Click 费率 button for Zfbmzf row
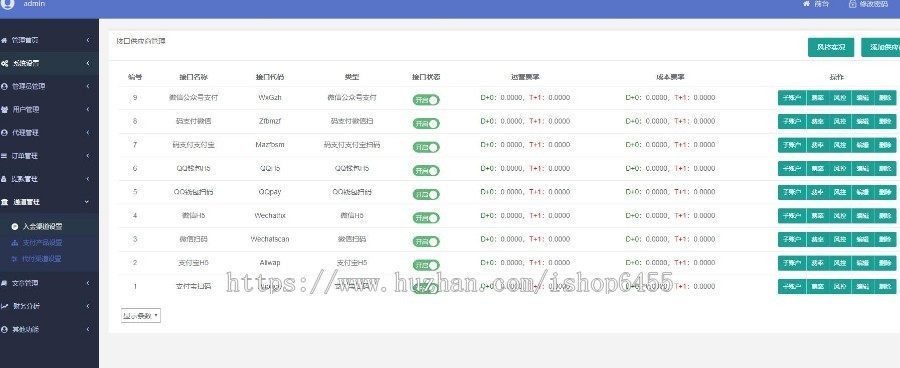The width and height of the screenshot is (900, 368). (x=817, y=121)
